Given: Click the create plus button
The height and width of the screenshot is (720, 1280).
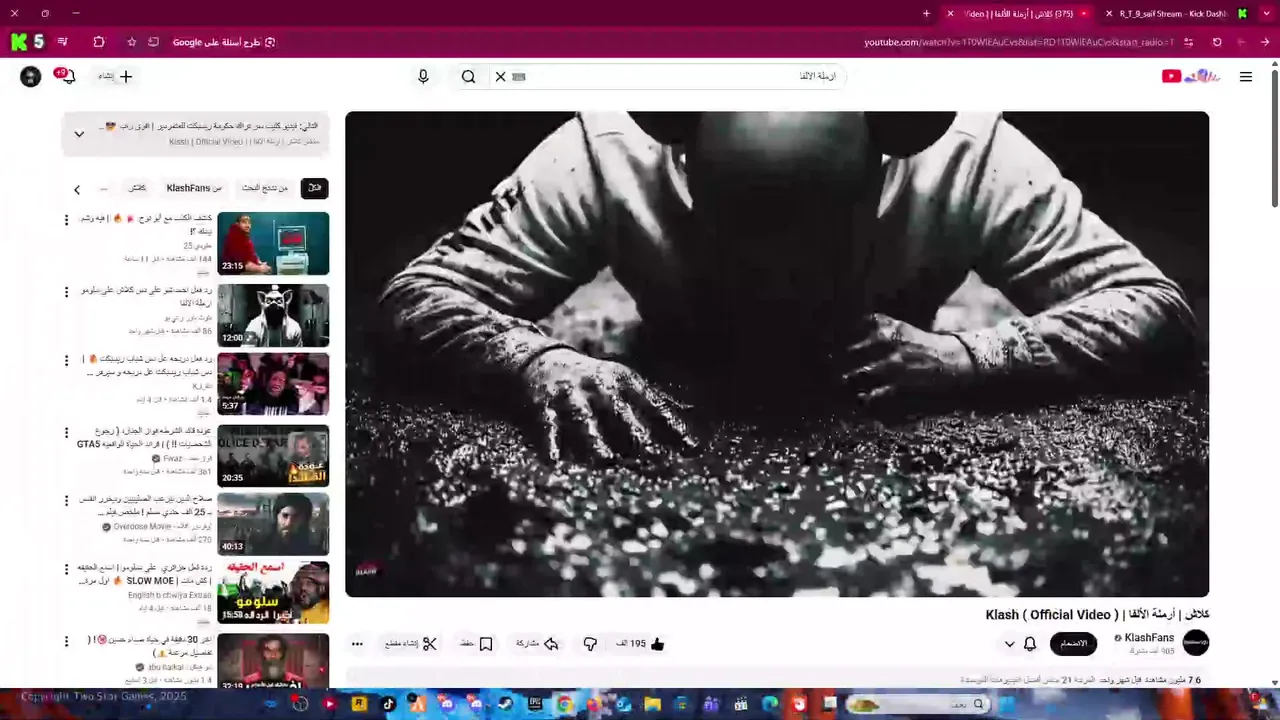Looking at the screenshot, I should coord(116,76).
